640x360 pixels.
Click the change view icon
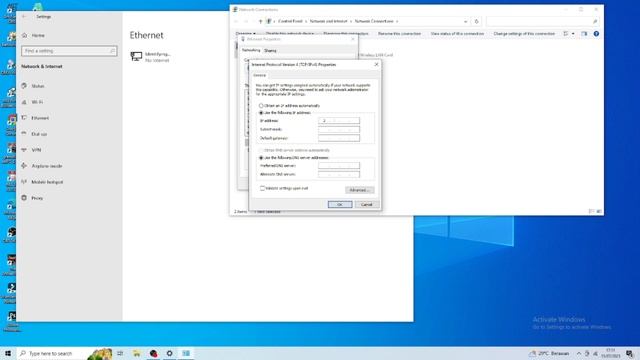[566, 34]
